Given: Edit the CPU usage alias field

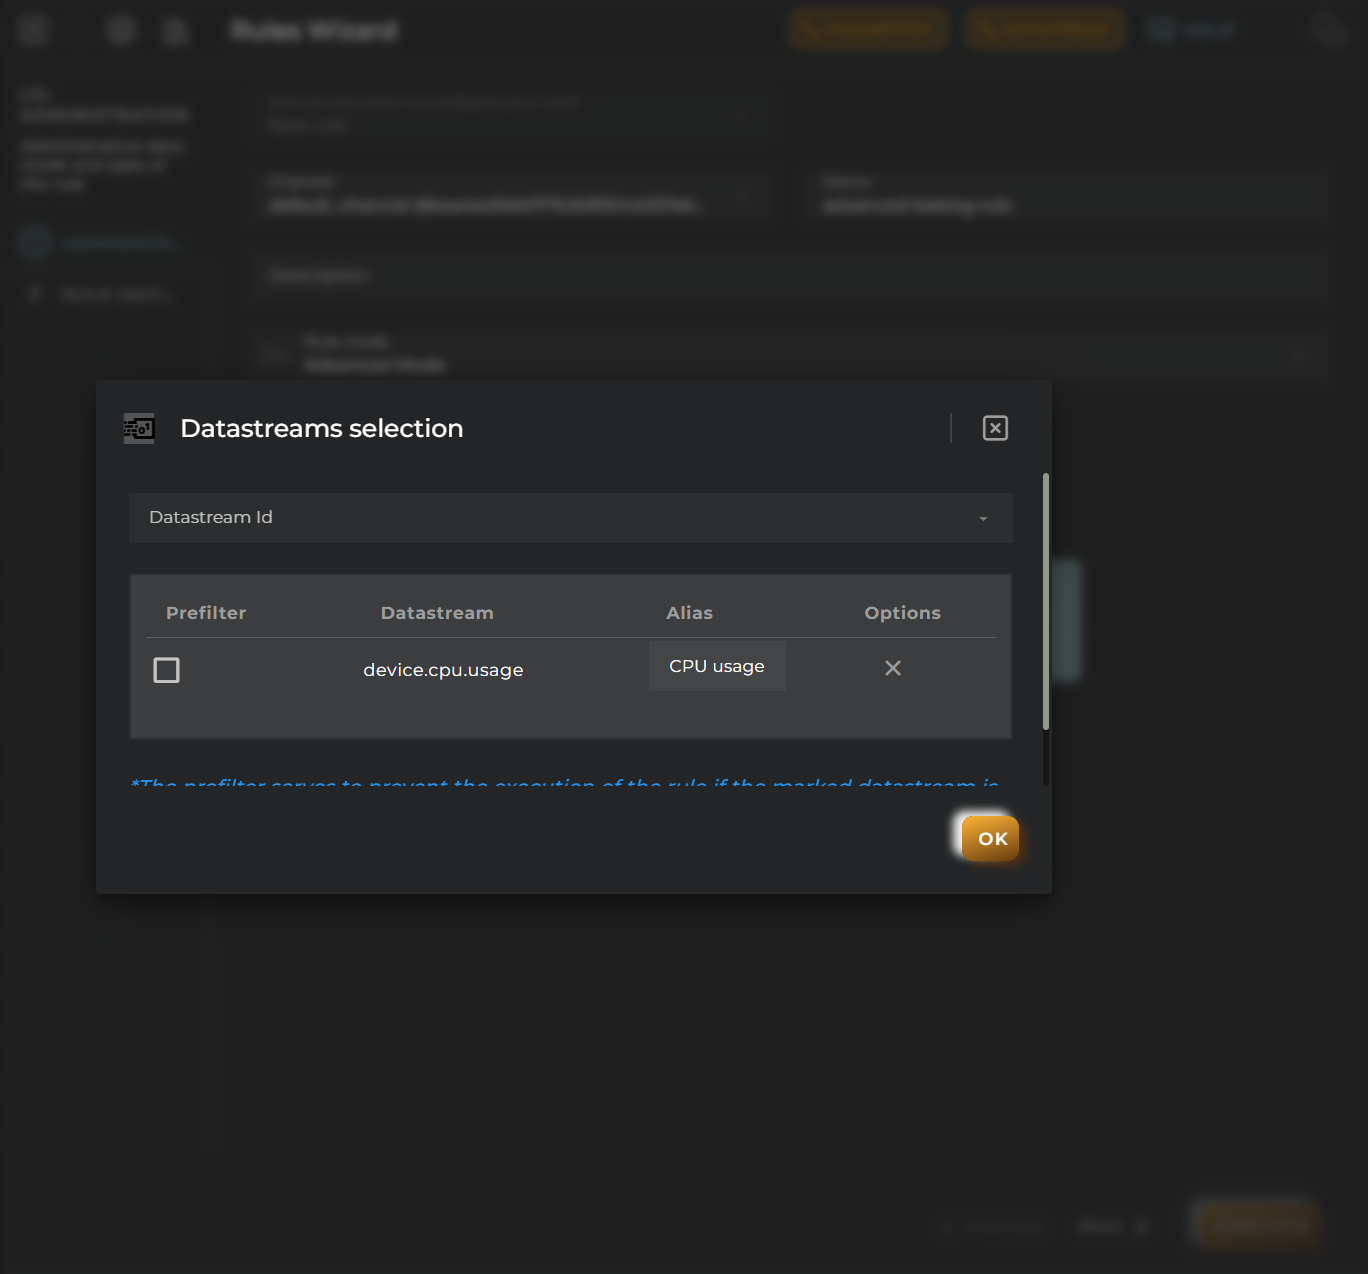Looking at the screenshot, I should tap(717, 666).
